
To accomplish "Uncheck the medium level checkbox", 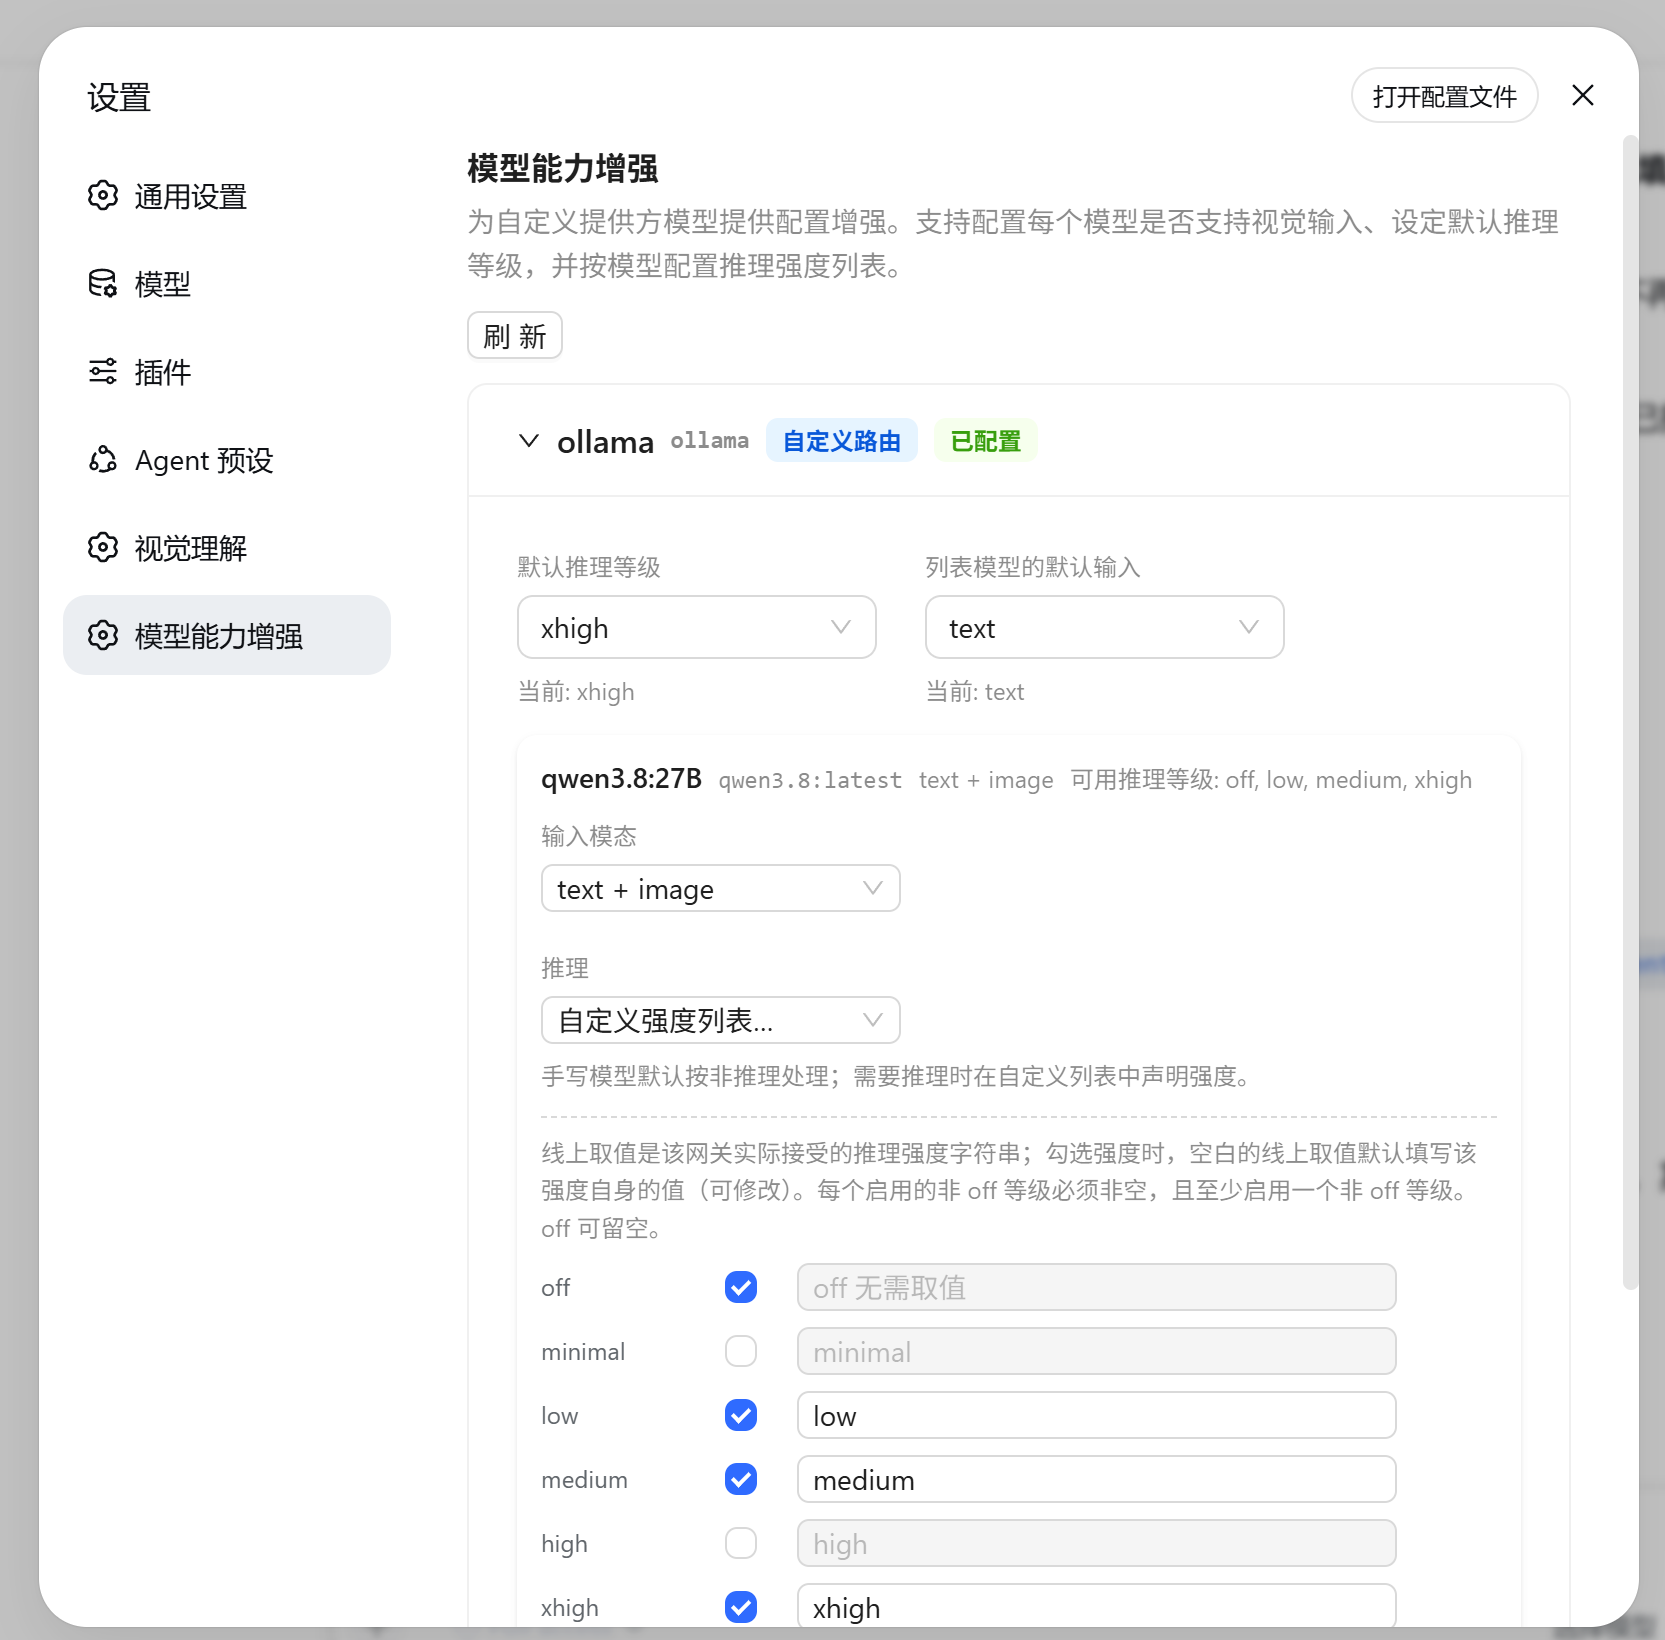I will pos(741,1479).
